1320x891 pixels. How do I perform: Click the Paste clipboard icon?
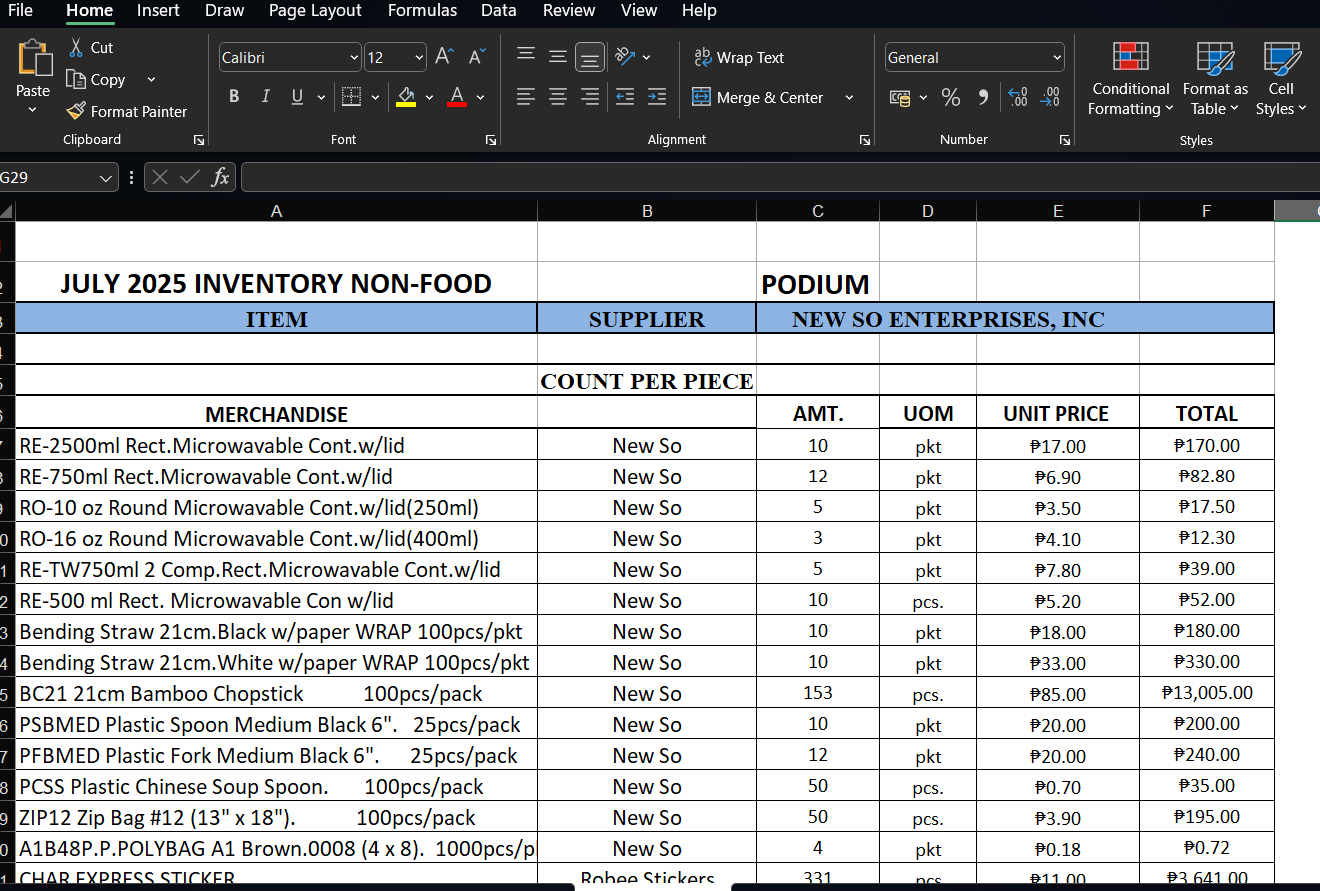click(x=34, y=58)
